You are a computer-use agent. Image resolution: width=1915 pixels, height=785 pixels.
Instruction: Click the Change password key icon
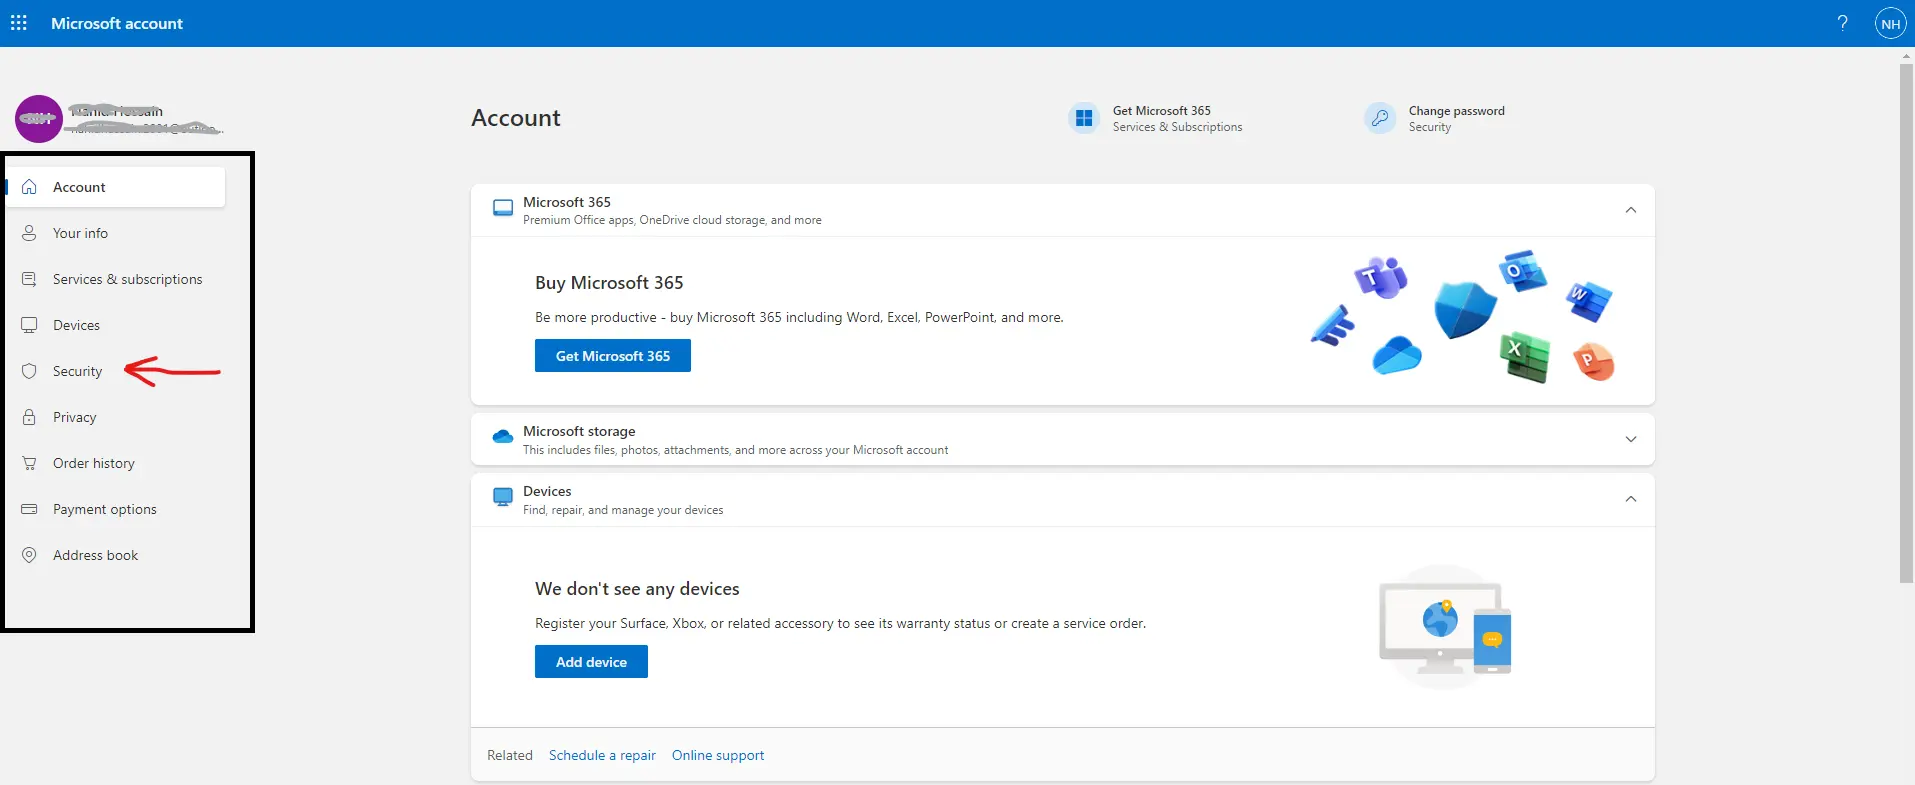pos(1380,118)
